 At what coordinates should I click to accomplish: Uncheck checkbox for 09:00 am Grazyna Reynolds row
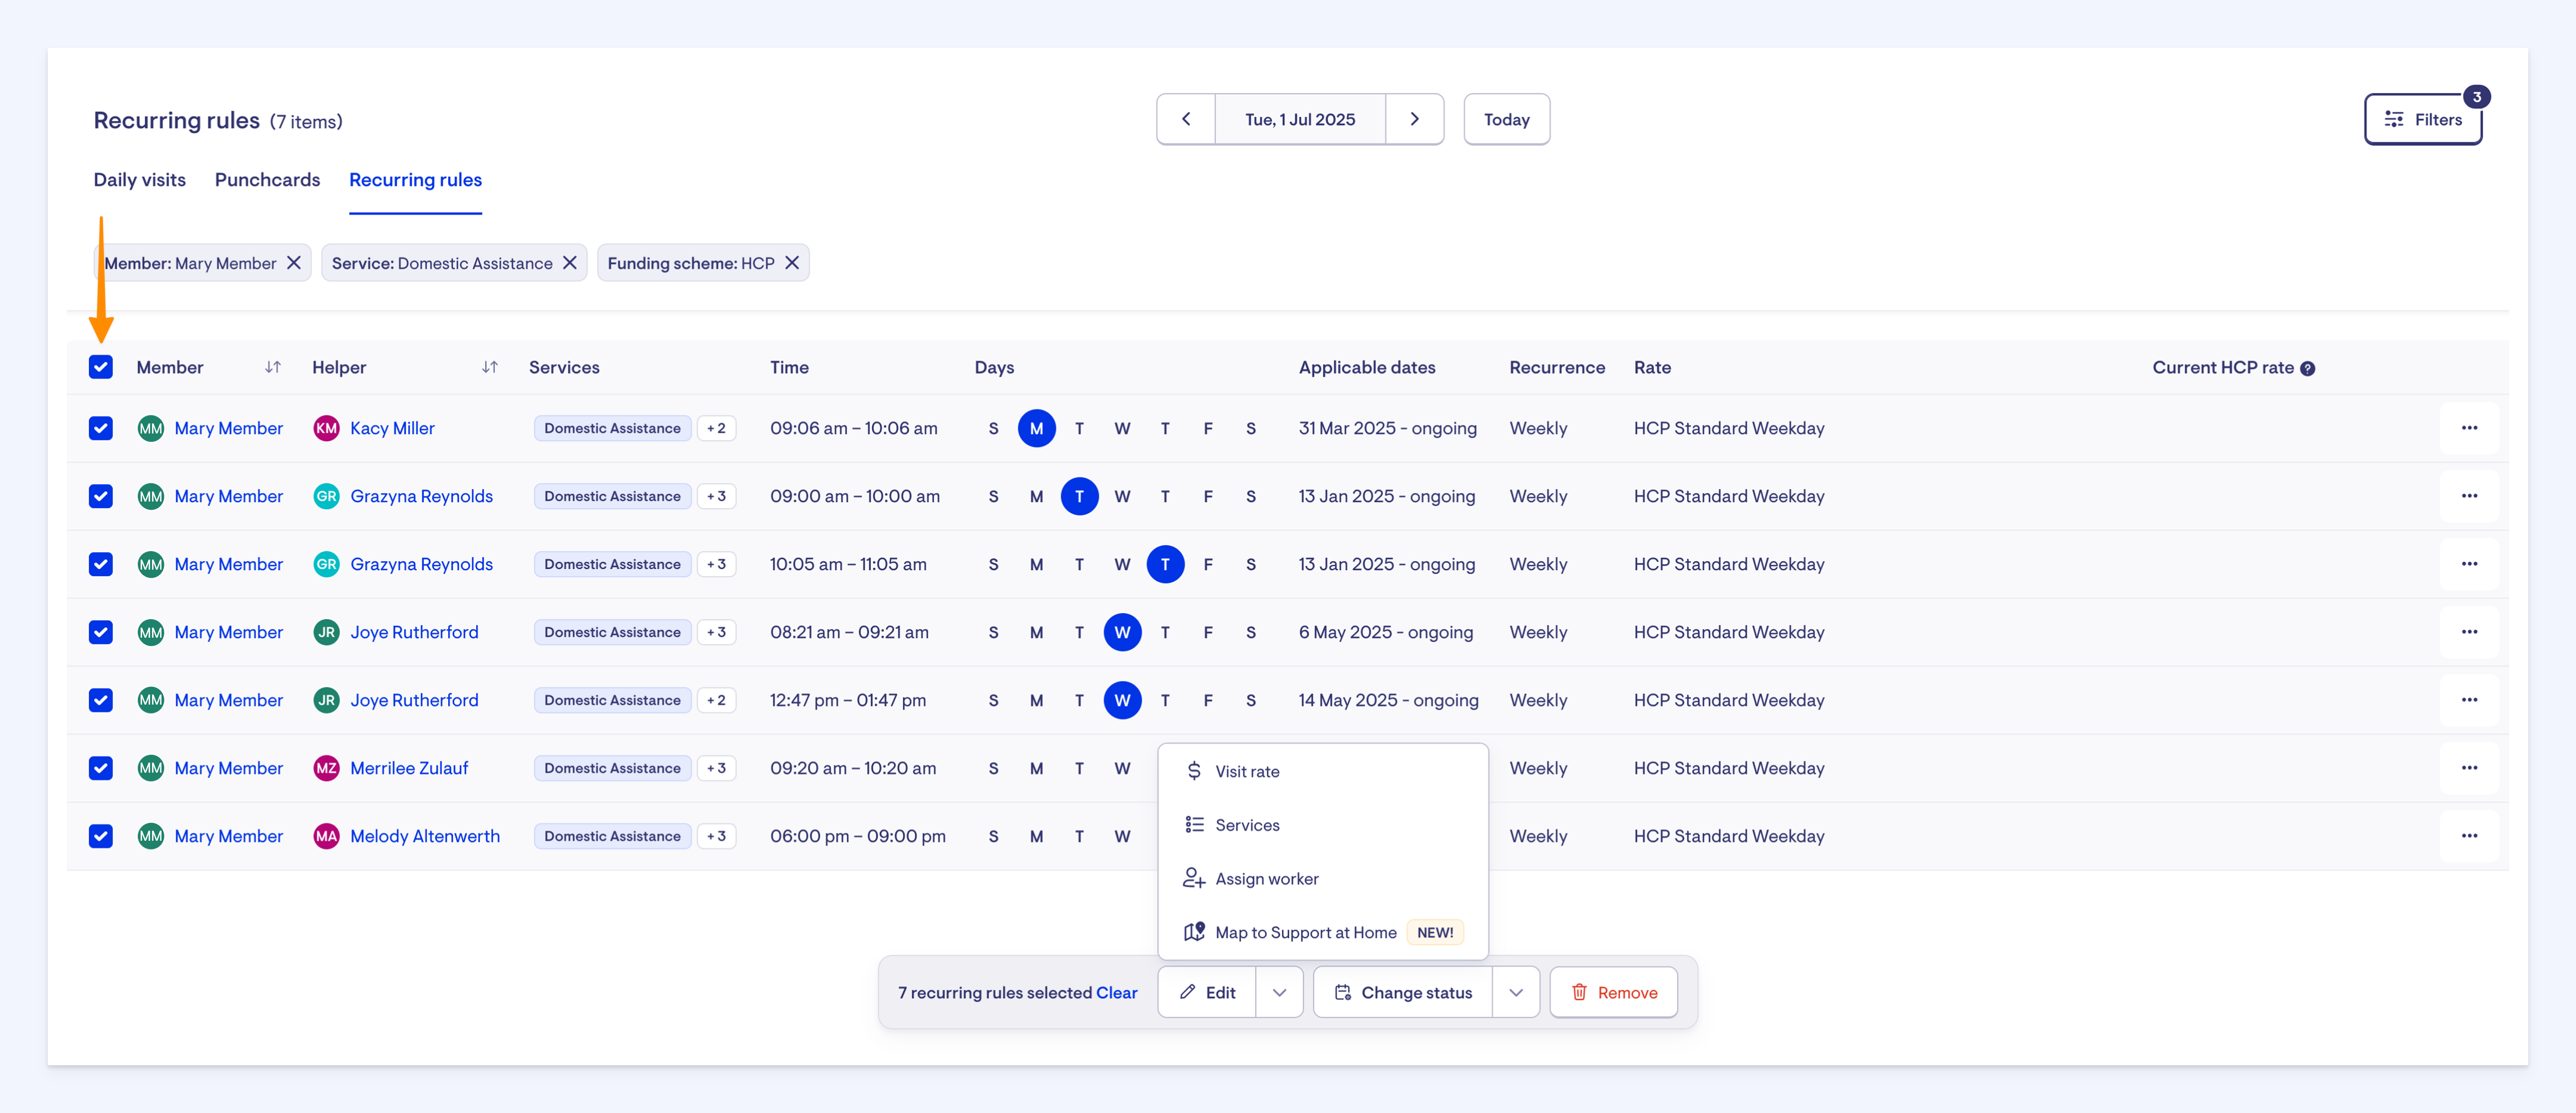(x=101, y=496)
